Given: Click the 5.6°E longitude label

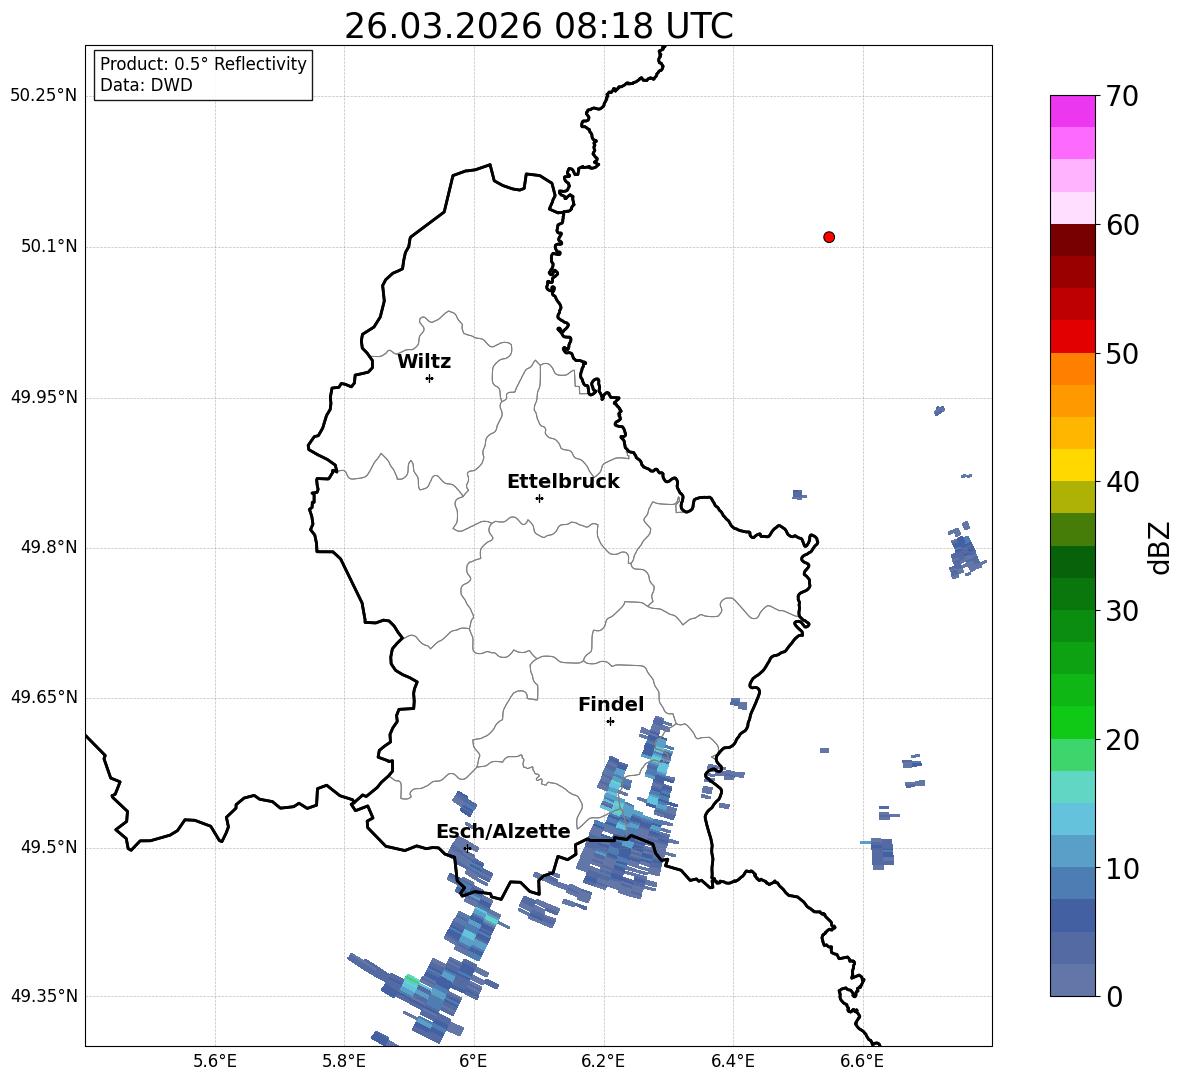Looking at the screenshot, I should point(215,1061).
